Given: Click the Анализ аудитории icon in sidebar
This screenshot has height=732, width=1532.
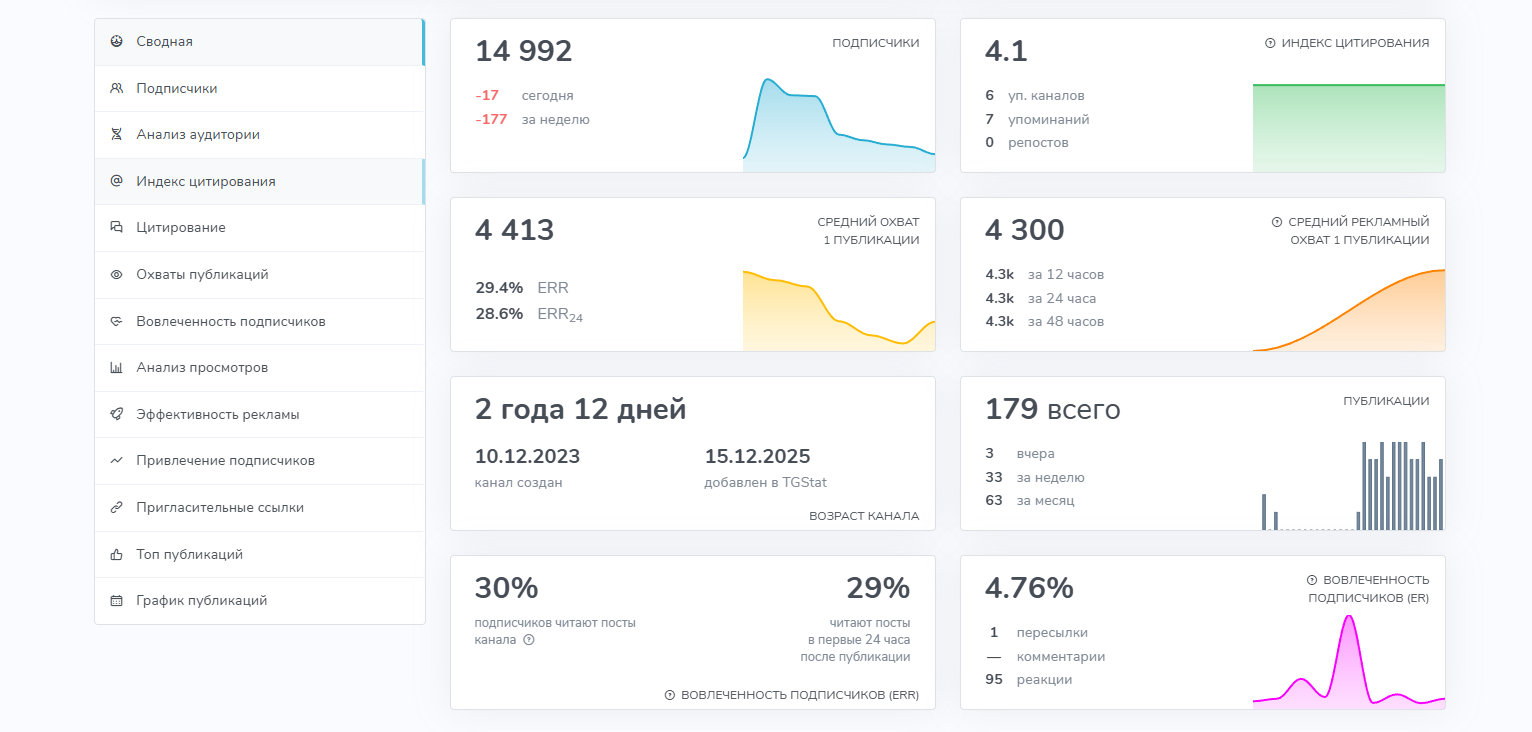Looking at the screenshot, I should coord(116,134).
